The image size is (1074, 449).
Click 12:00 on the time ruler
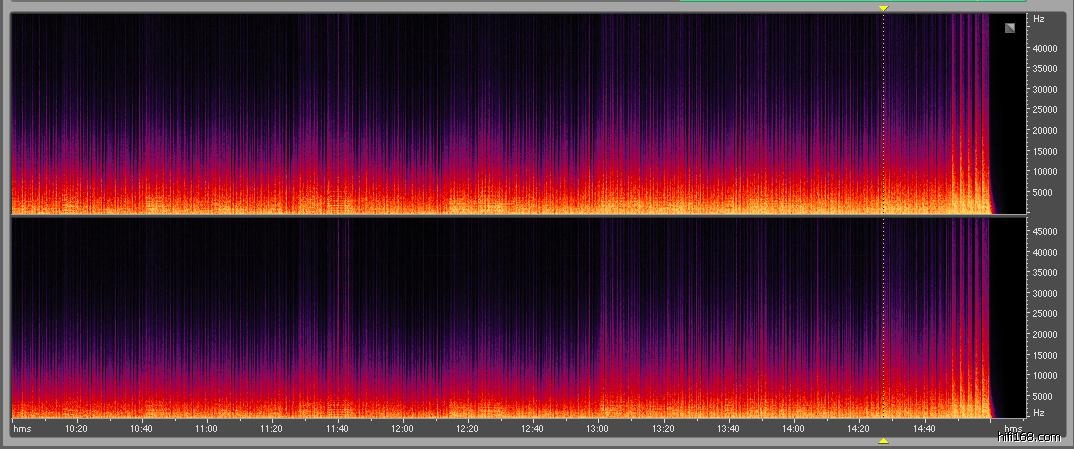coord(402,428)
